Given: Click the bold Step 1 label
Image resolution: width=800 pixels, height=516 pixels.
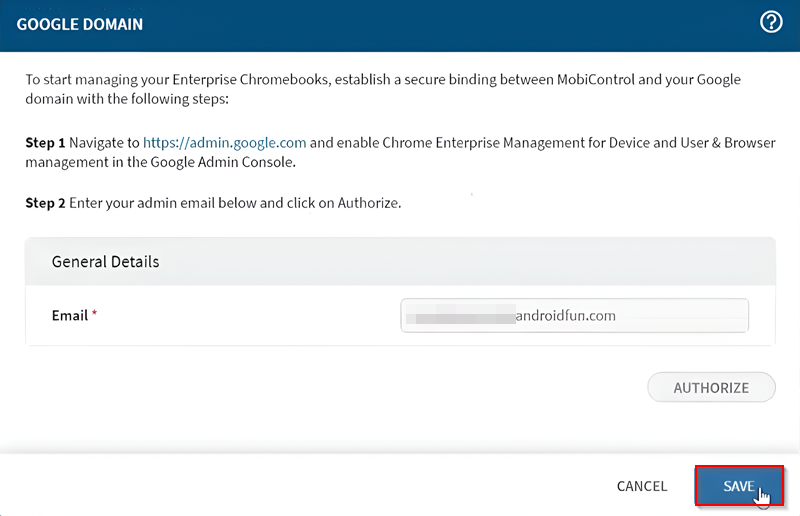Looking at the screenshot, I should 45,143.
